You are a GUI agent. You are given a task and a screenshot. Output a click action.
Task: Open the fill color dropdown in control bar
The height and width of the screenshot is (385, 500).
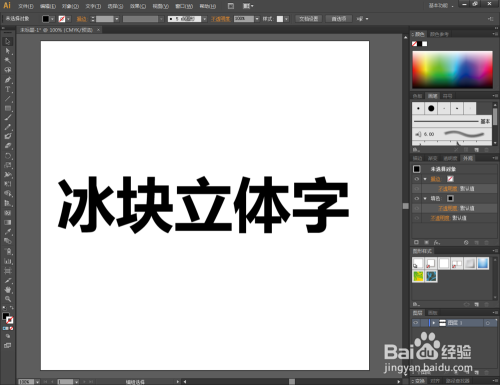point(52,19)
